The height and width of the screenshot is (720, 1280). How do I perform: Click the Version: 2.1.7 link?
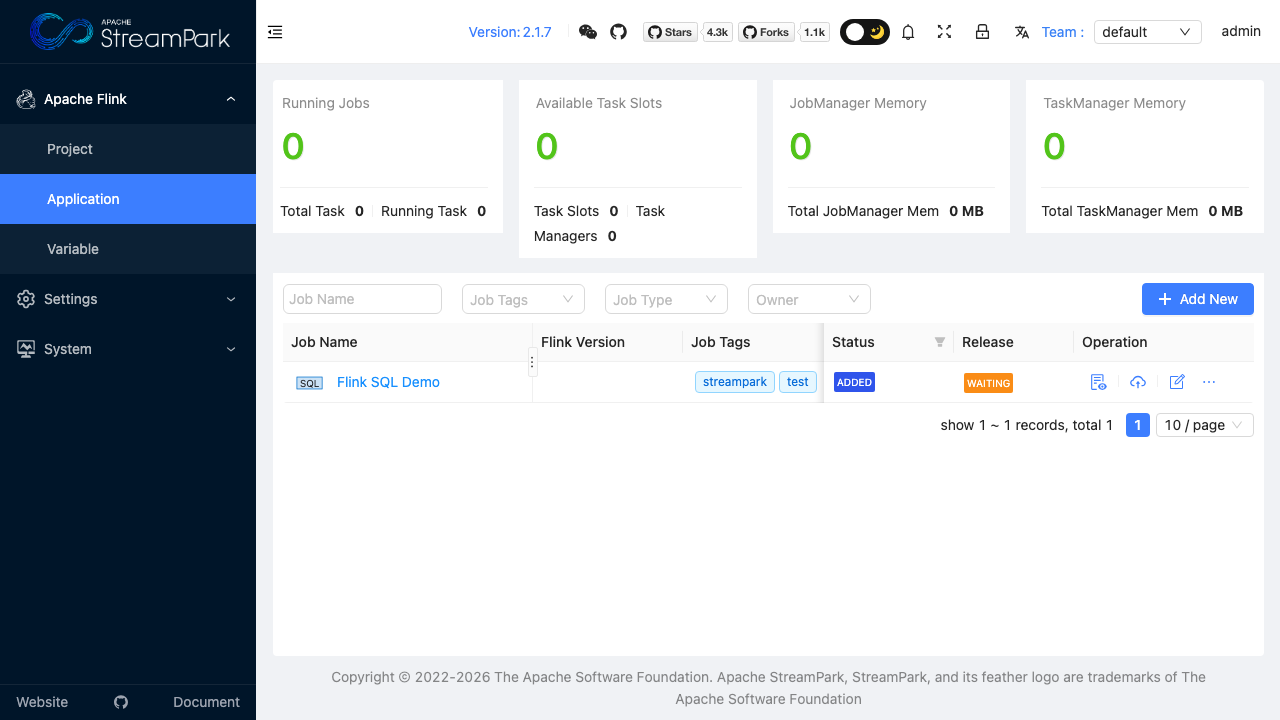click(x=510, y=32)
